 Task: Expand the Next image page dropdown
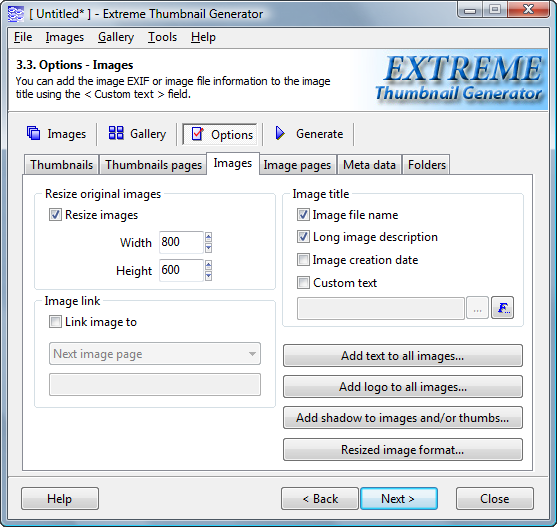[x=155, y=354]
